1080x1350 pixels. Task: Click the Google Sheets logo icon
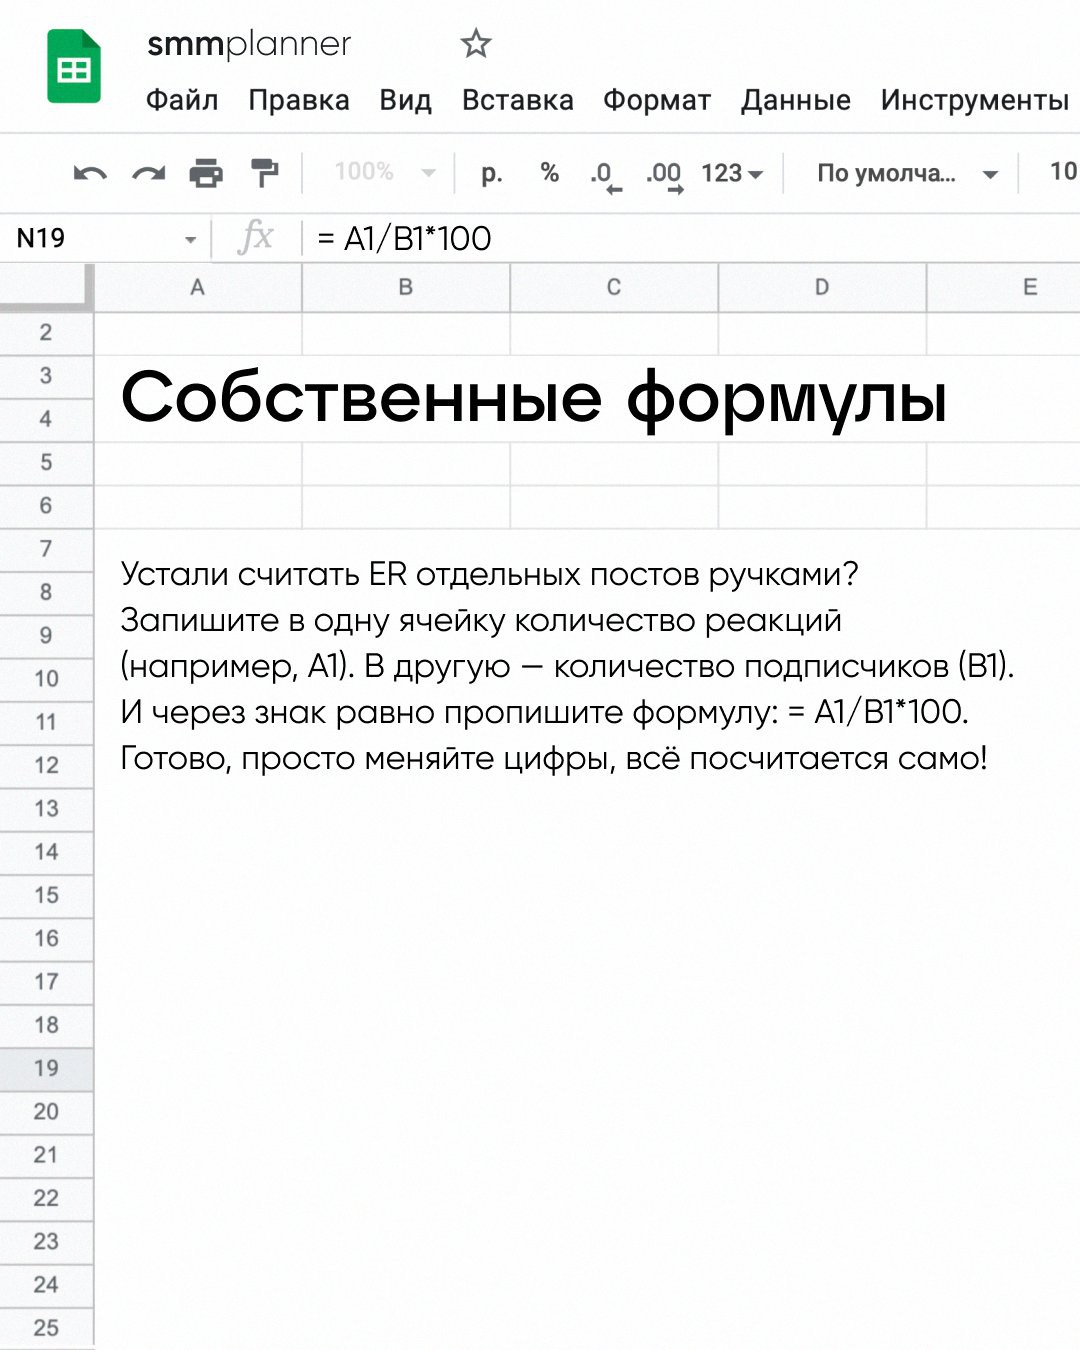click(74, 66)
